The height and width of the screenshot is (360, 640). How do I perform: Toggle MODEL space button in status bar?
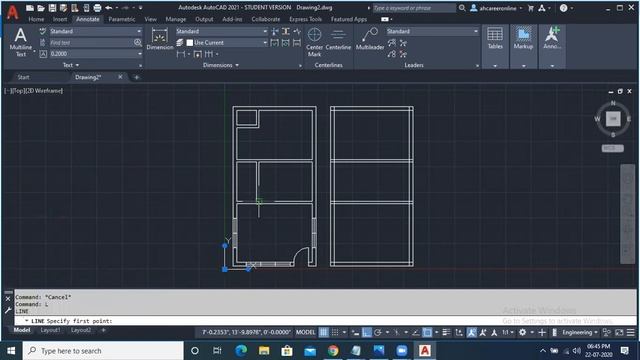pos(306,333)
